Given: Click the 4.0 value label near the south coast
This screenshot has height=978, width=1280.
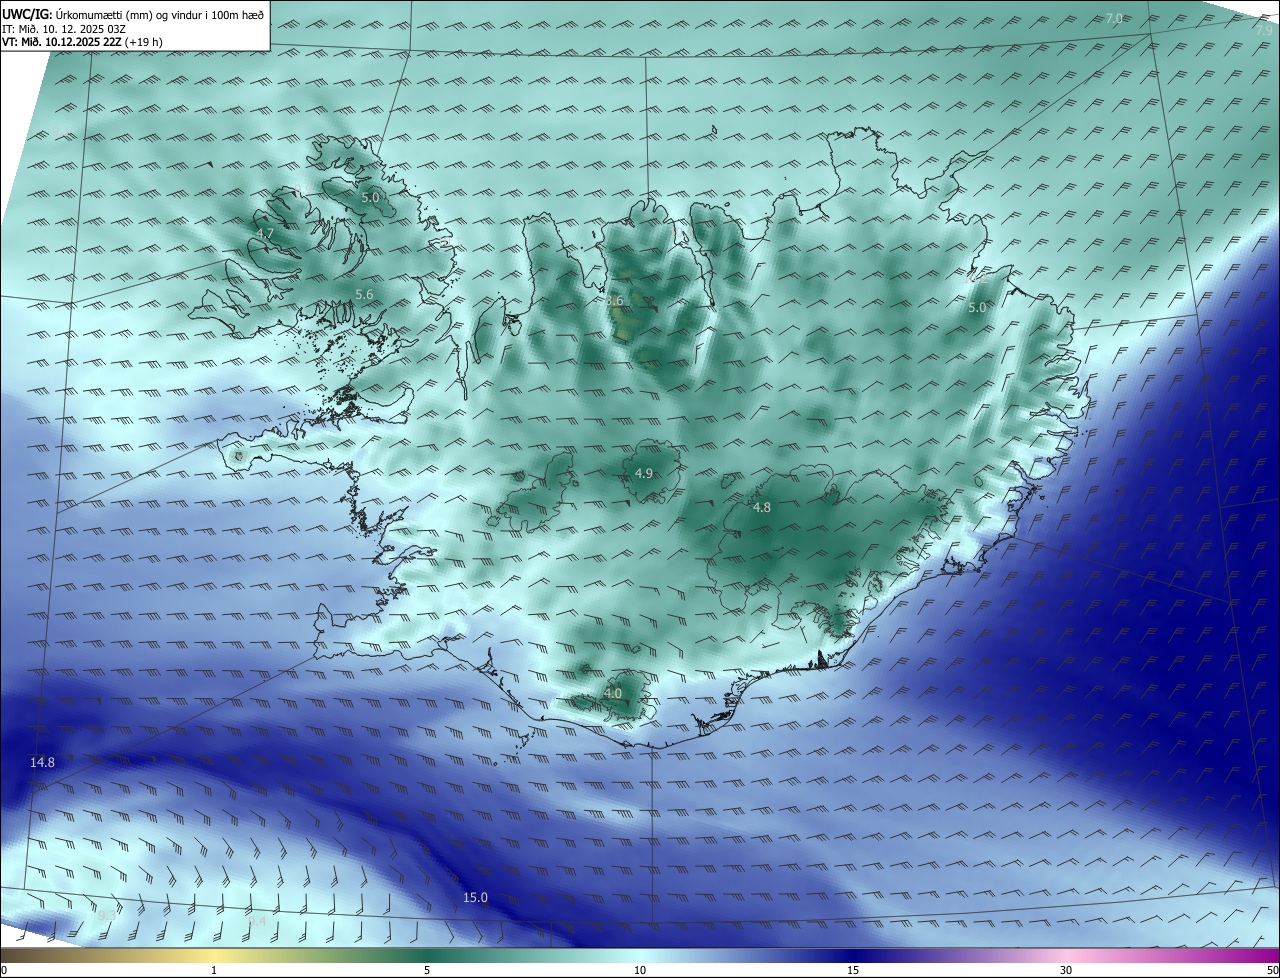Looking at the screenshot, I should [x=613, y=693].
